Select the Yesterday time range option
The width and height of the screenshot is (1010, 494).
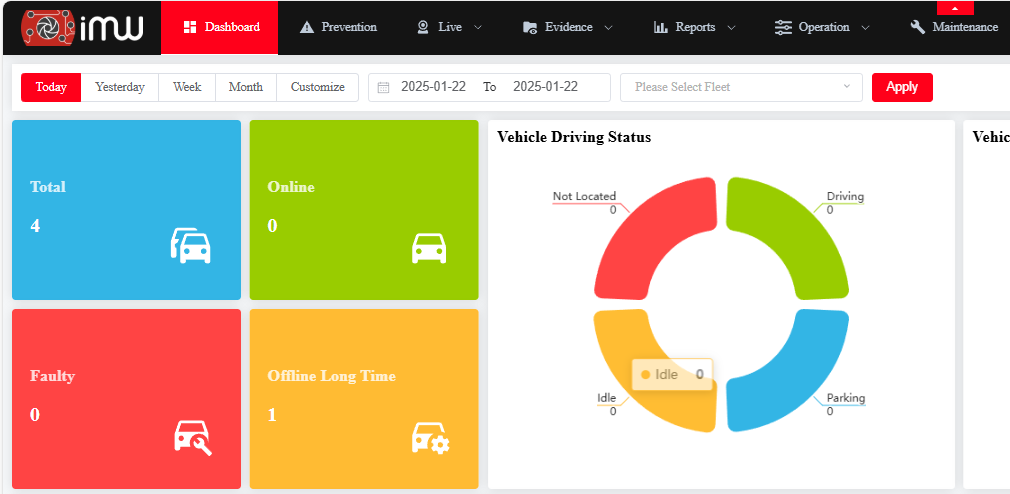coord(120,87)
